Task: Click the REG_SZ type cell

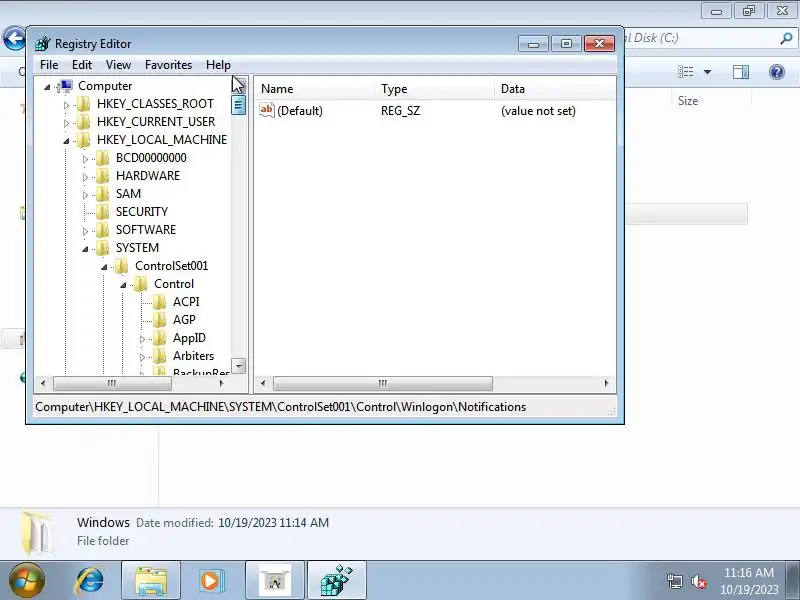Action: (401, 111)
